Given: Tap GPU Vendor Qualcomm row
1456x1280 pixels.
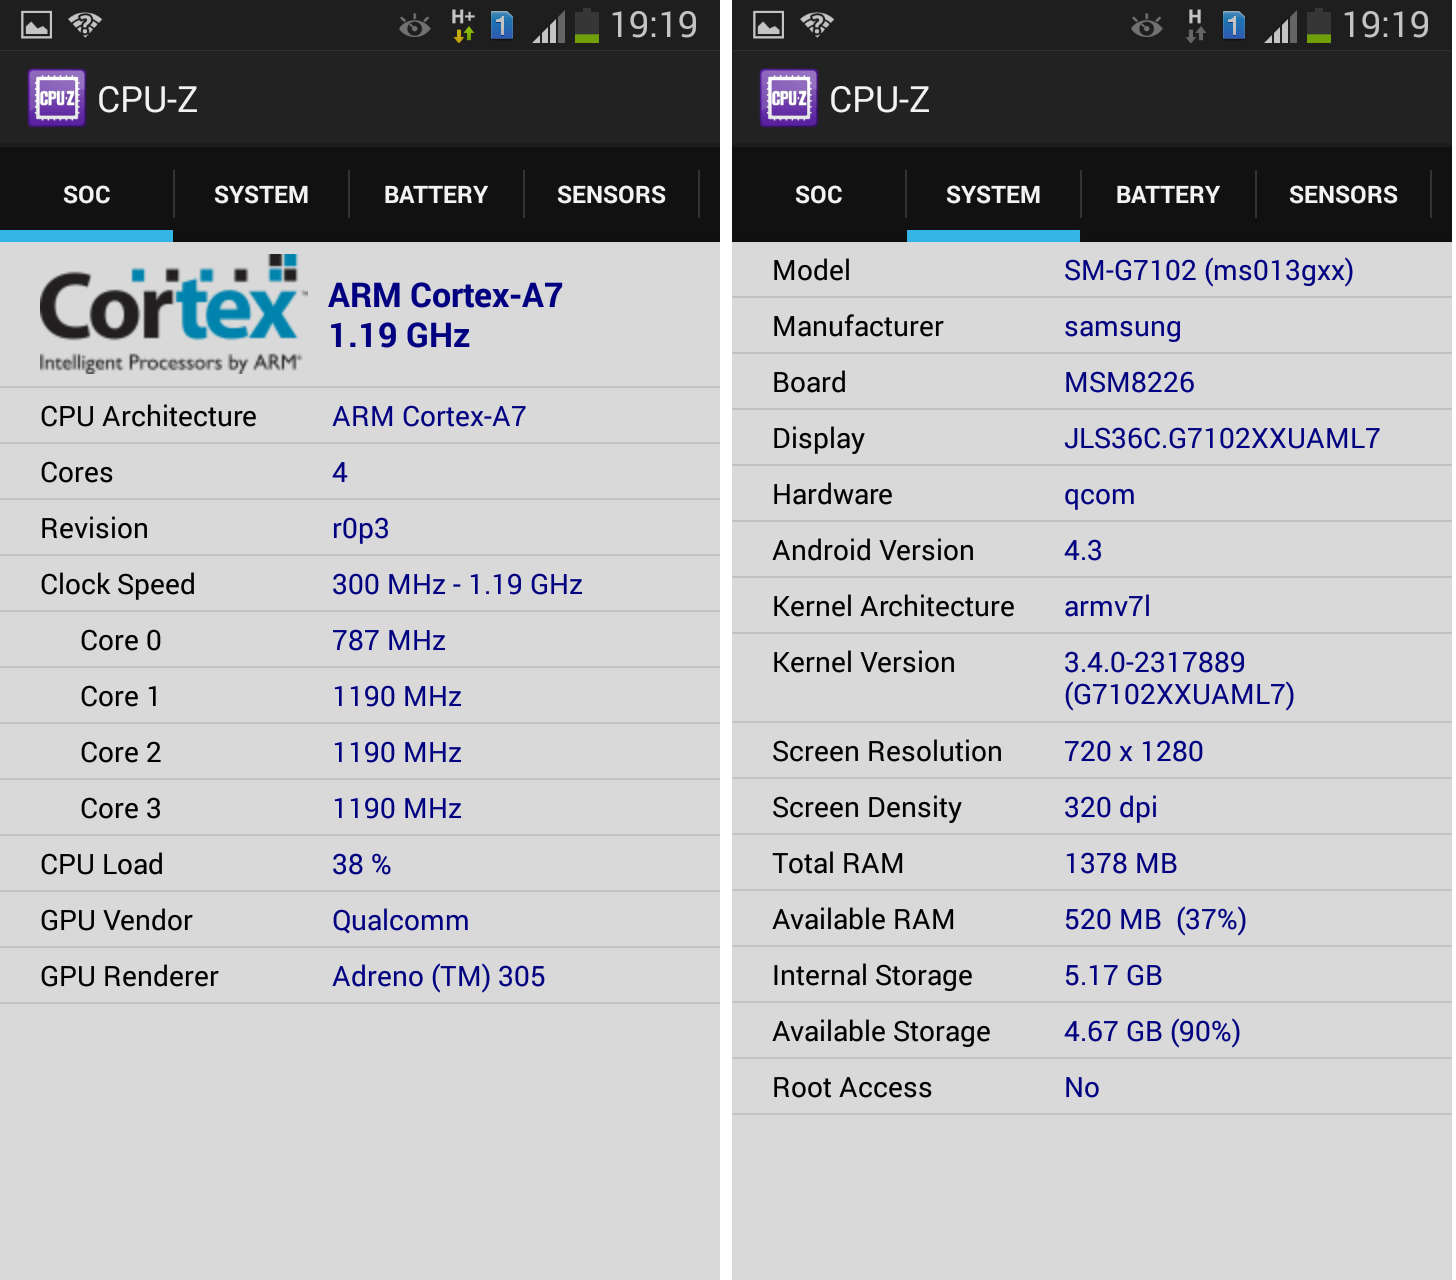Looking at the screenshot, I should [x=360, y=920].
